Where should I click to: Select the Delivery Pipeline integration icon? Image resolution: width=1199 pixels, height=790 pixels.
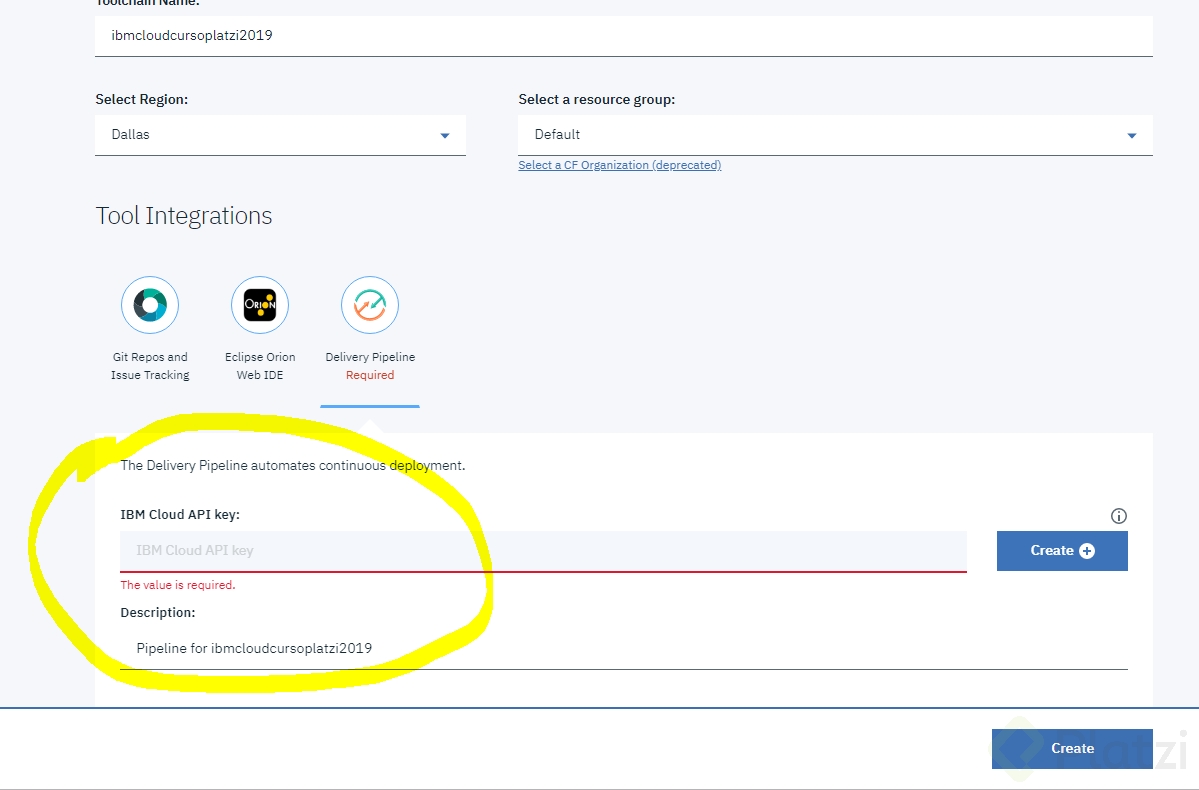[370, 305]
